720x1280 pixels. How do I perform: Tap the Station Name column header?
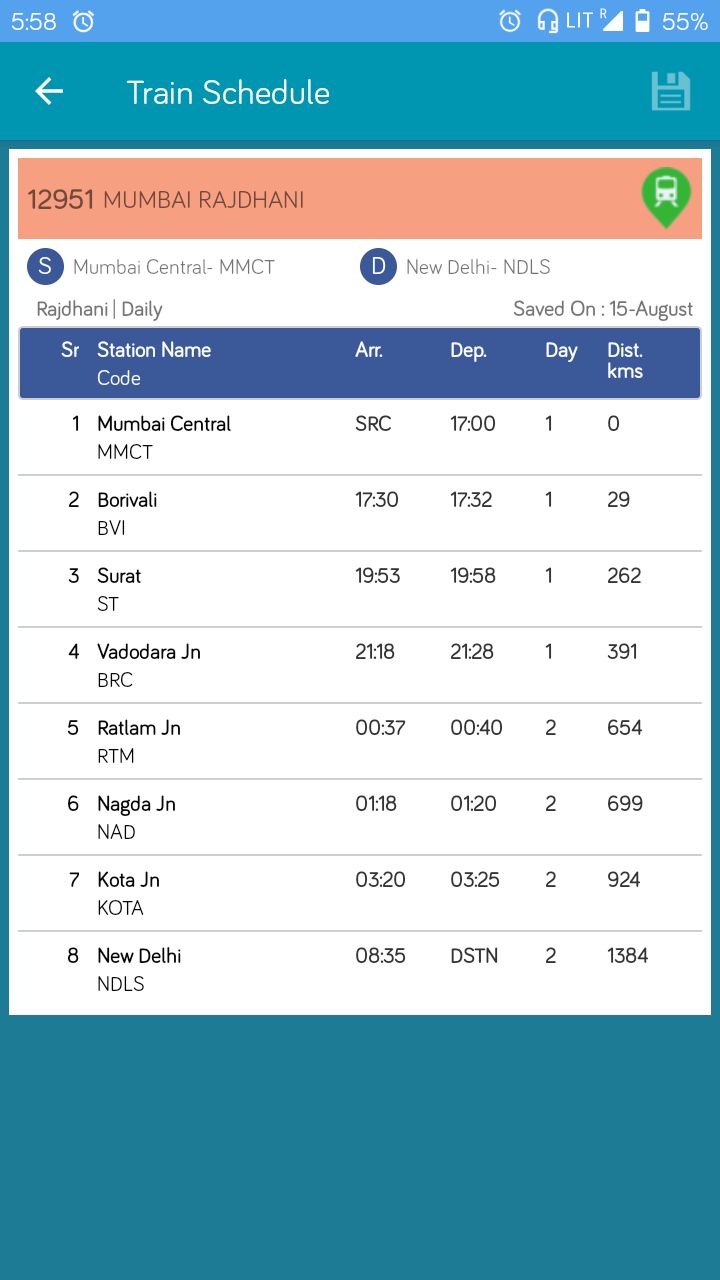(x=154, y=350)
